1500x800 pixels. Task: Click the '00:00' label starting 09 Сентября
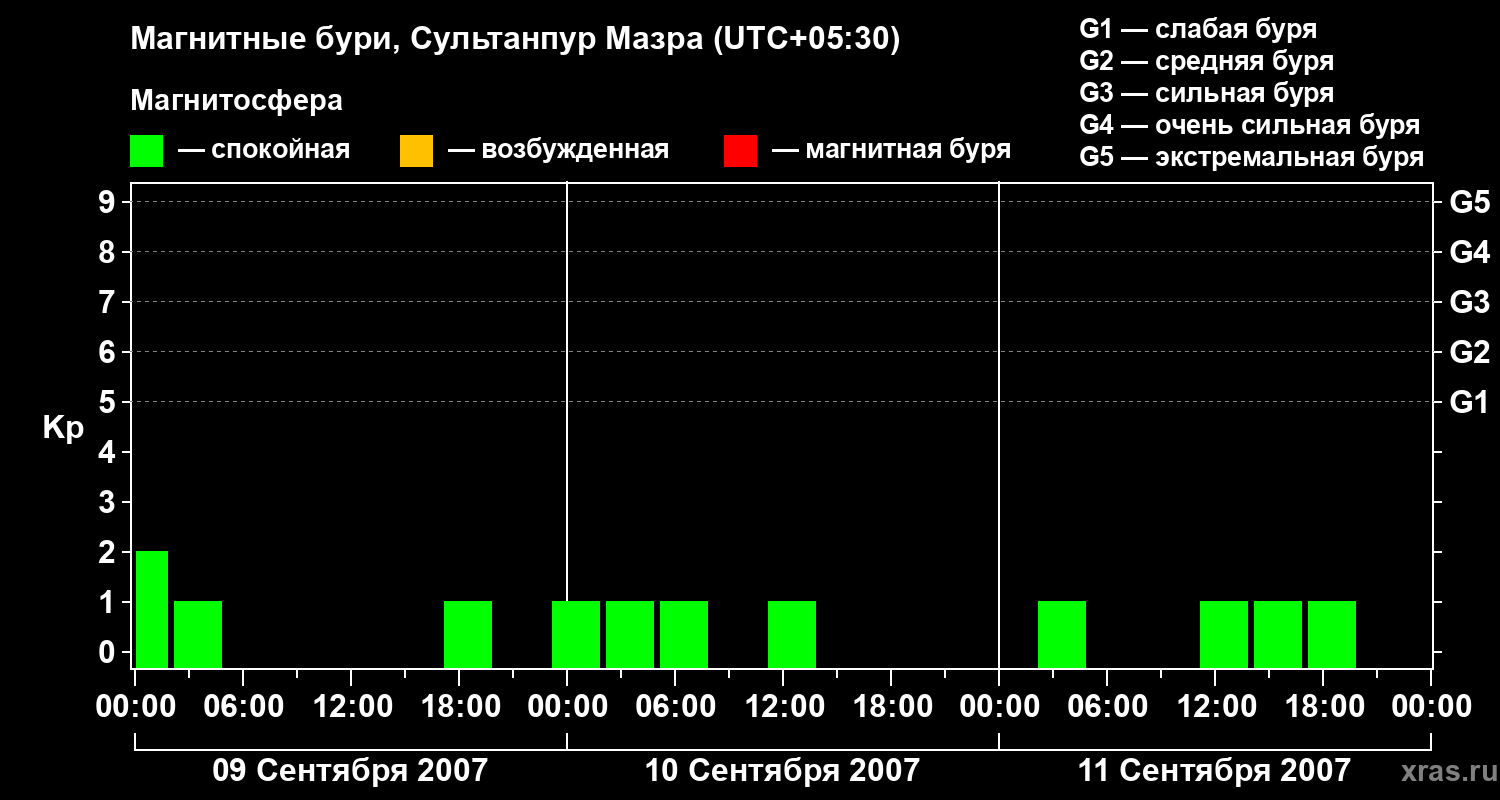coord(135,707)
